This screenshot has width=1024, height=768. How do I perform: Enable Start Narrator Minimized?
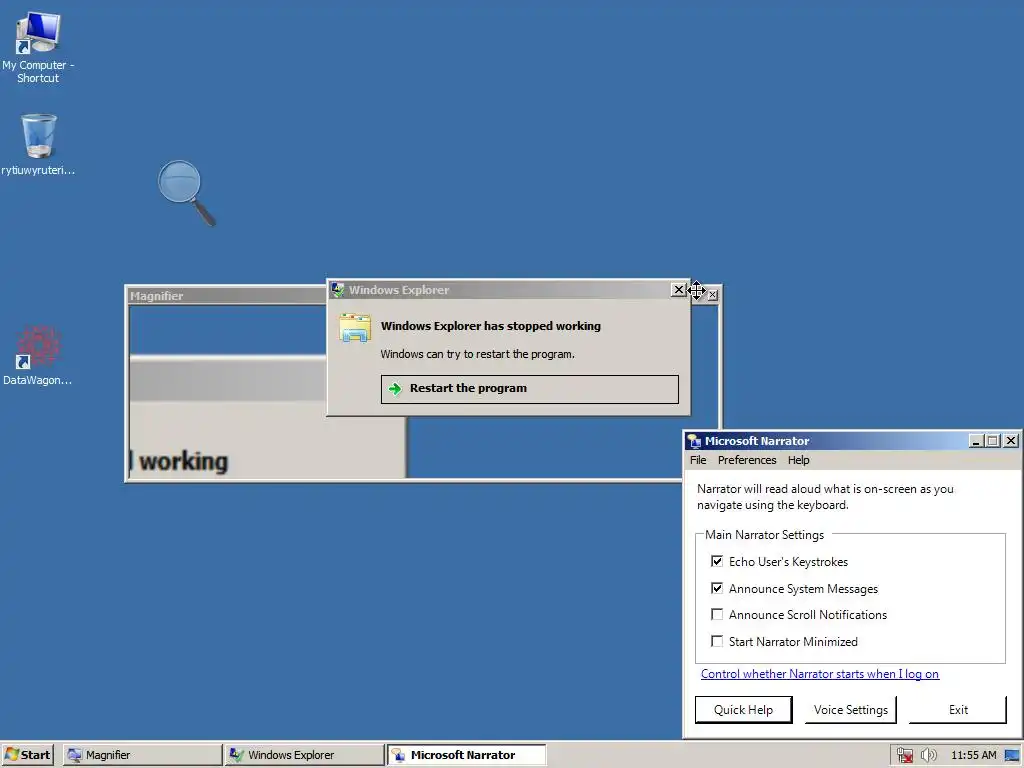click(x=717, y=641)
